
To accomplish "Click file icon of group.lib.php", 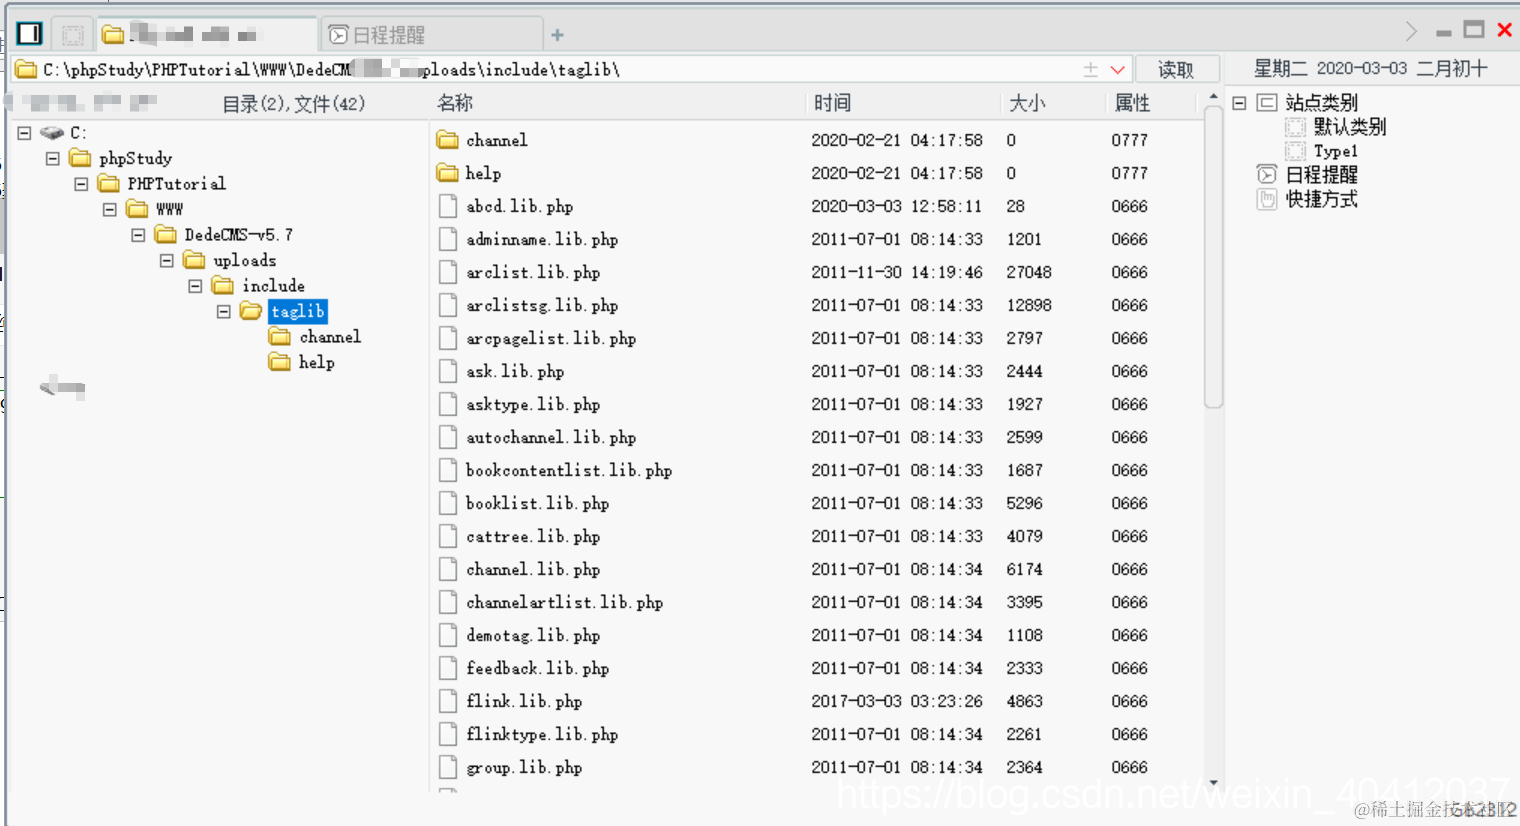I will pos(448,767).
